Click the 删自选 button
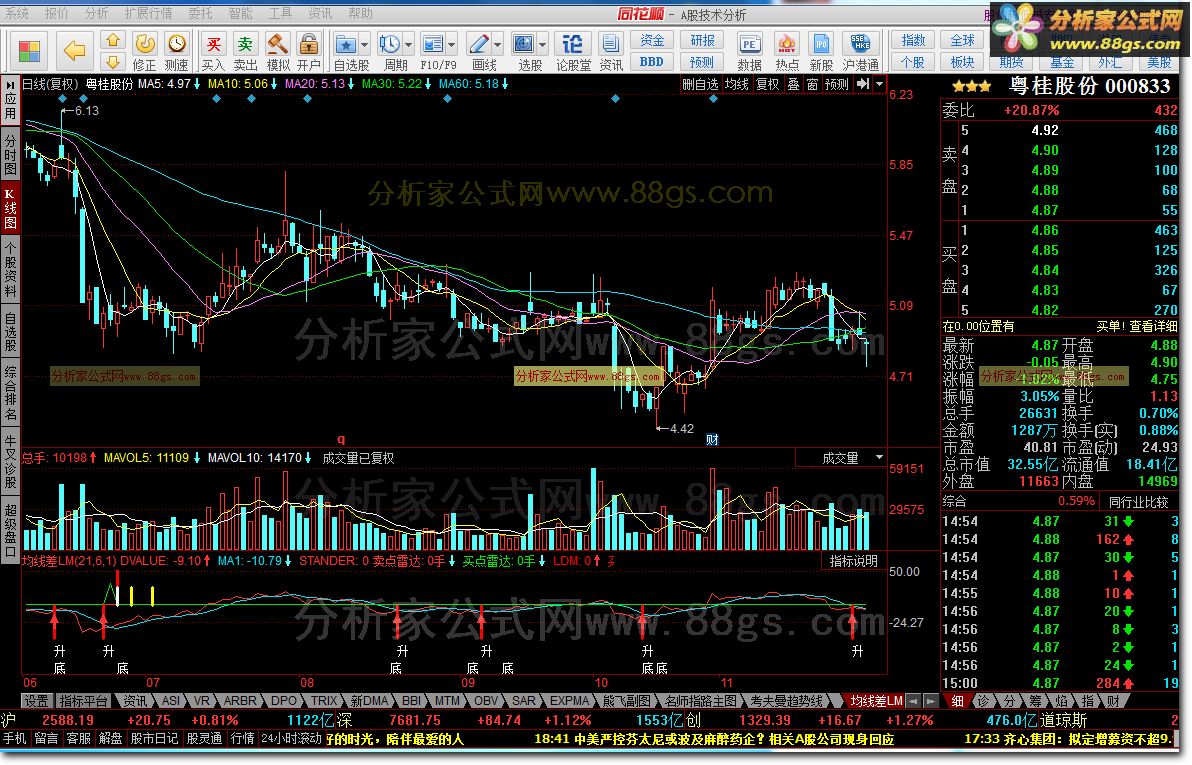The width and height of the screenshot is (1192, 765). point(699,84)
